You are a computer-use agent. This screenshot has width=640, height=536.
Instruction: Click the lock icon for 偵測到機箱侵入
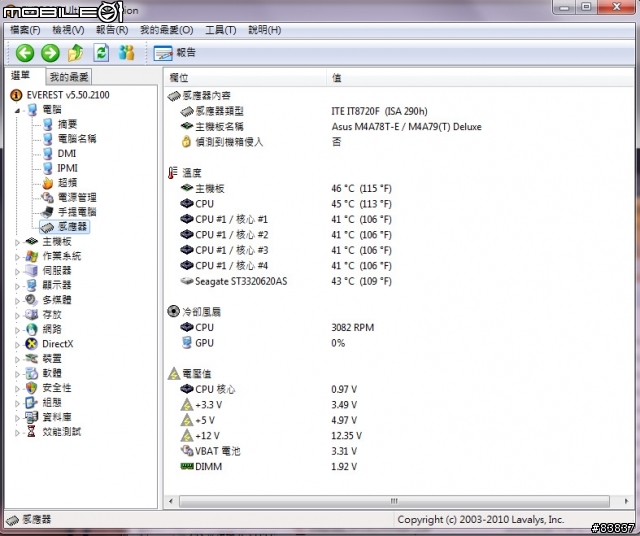(x=186, y=142)
